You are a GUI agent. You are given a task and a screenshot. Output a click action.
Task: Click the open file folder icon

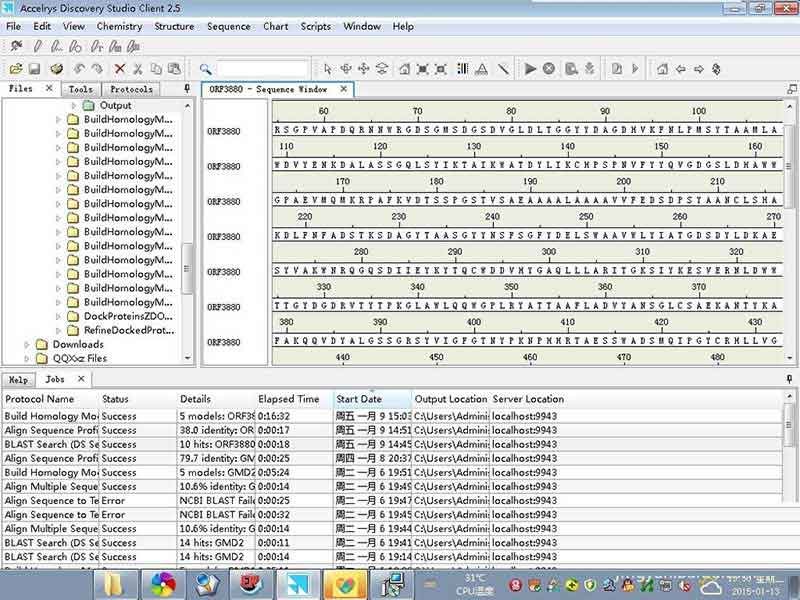click(x=16, y=68)
